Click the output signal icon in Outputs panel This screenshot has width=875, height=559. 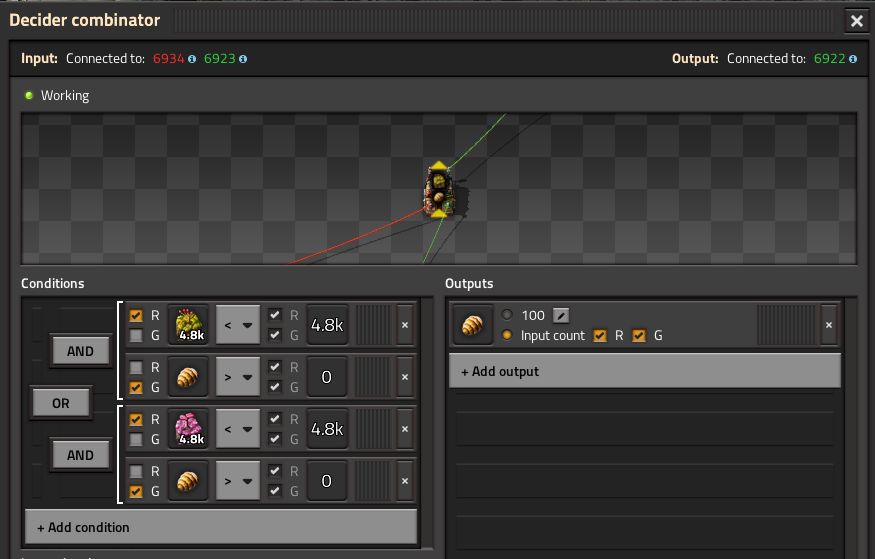[x=472, y=325]
